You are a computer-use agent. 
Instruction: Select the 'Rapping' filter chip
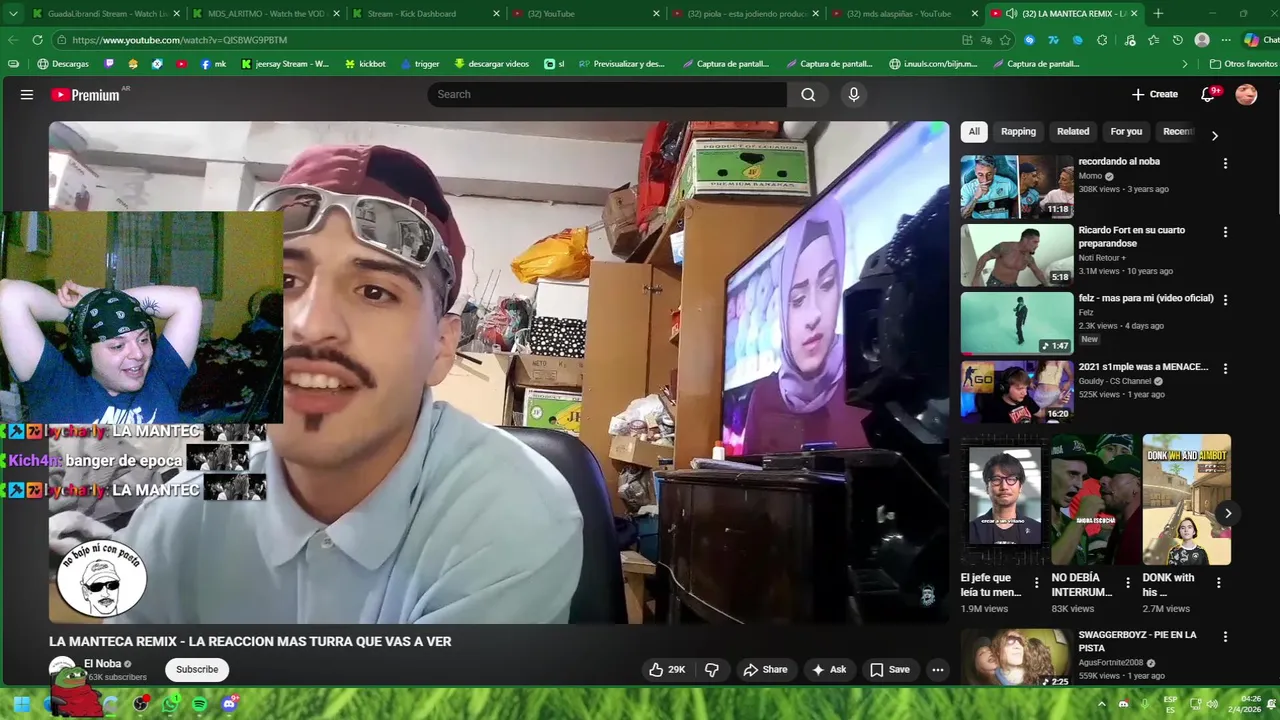pos(1018,132)
